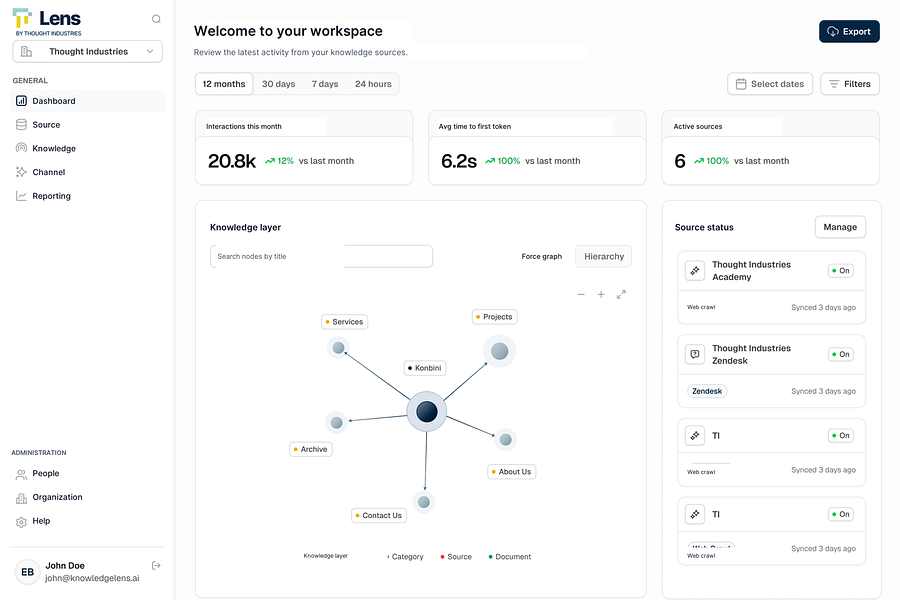
Task: Click the EB user avatar
Action: coord(27,572)
